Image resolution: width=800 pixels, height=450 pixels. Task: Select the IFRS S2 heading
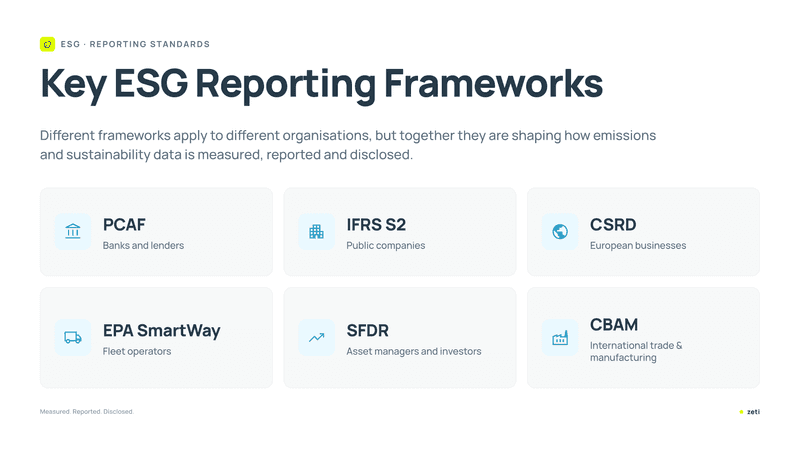[376, 224]
